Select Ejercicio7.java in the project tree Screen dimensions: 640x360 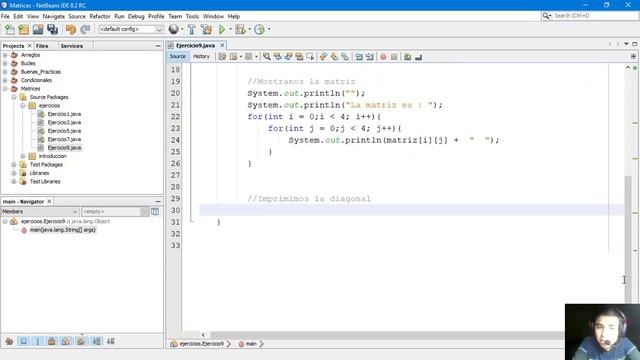[x=64, y=140]
